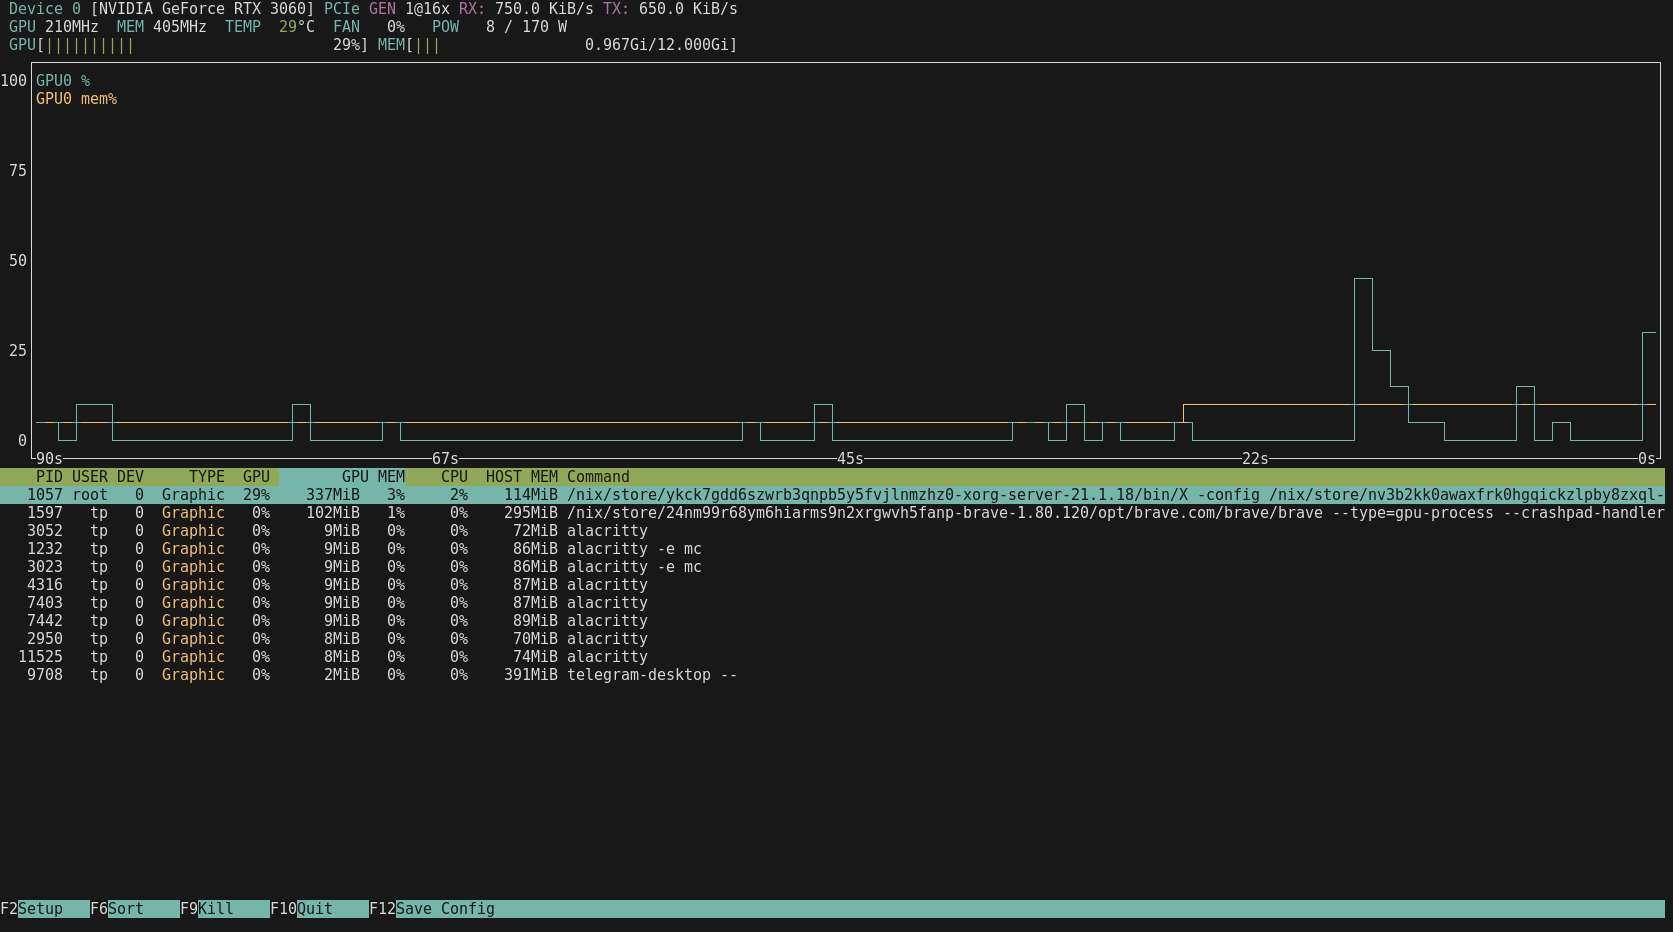Click the Command column header

[x=598, y=477]
